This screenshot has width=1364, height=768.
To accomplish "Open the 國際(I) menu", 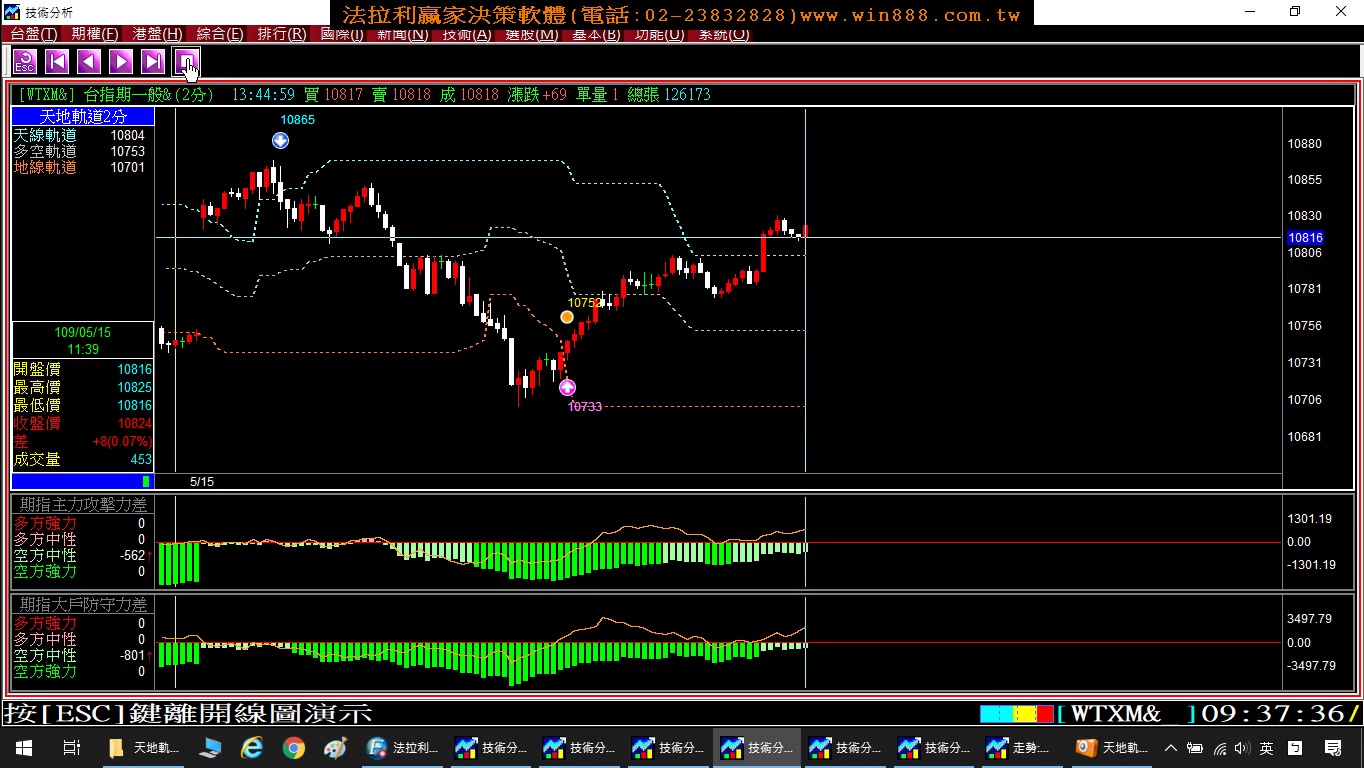I will click(342, 34).
